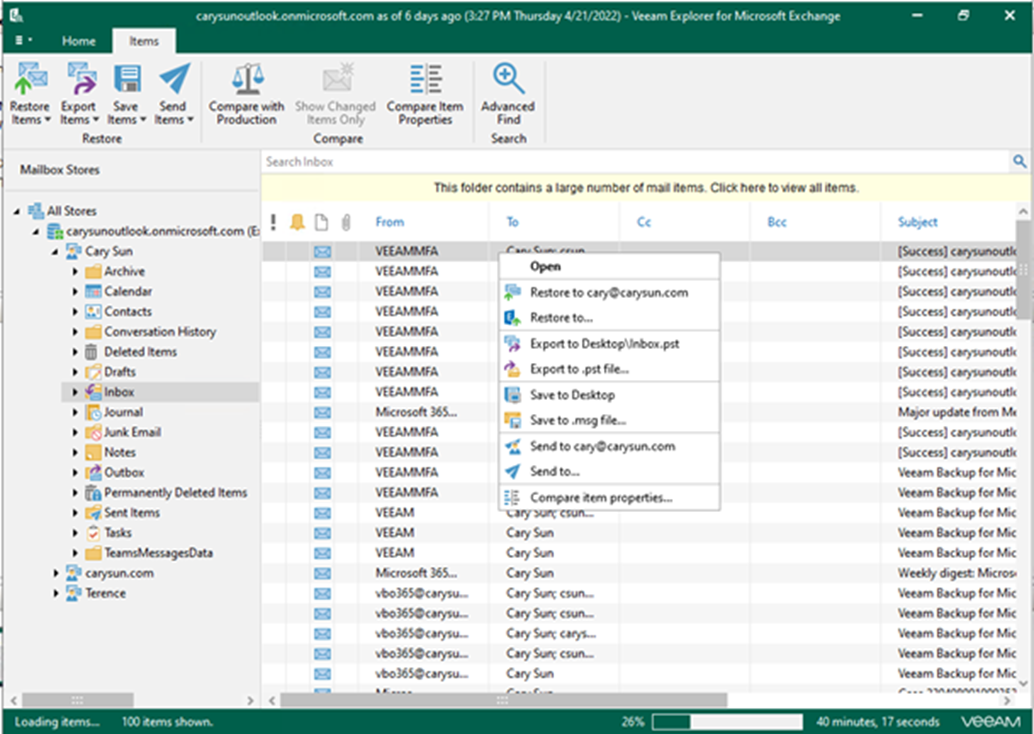Focus the Search Inbox field
The height and width of the screenshot is (734, 1034).
(636, 162)
